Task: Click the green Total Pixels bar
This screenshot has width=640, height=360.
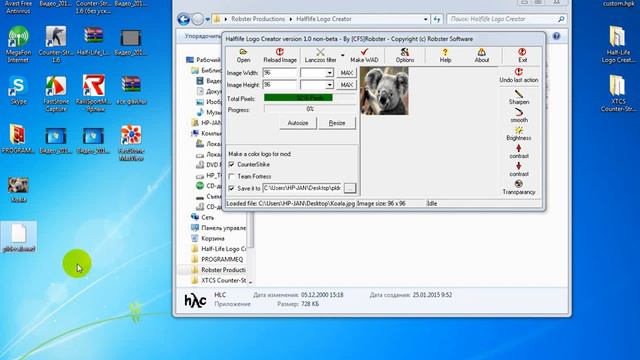Action: click(298, 98)
